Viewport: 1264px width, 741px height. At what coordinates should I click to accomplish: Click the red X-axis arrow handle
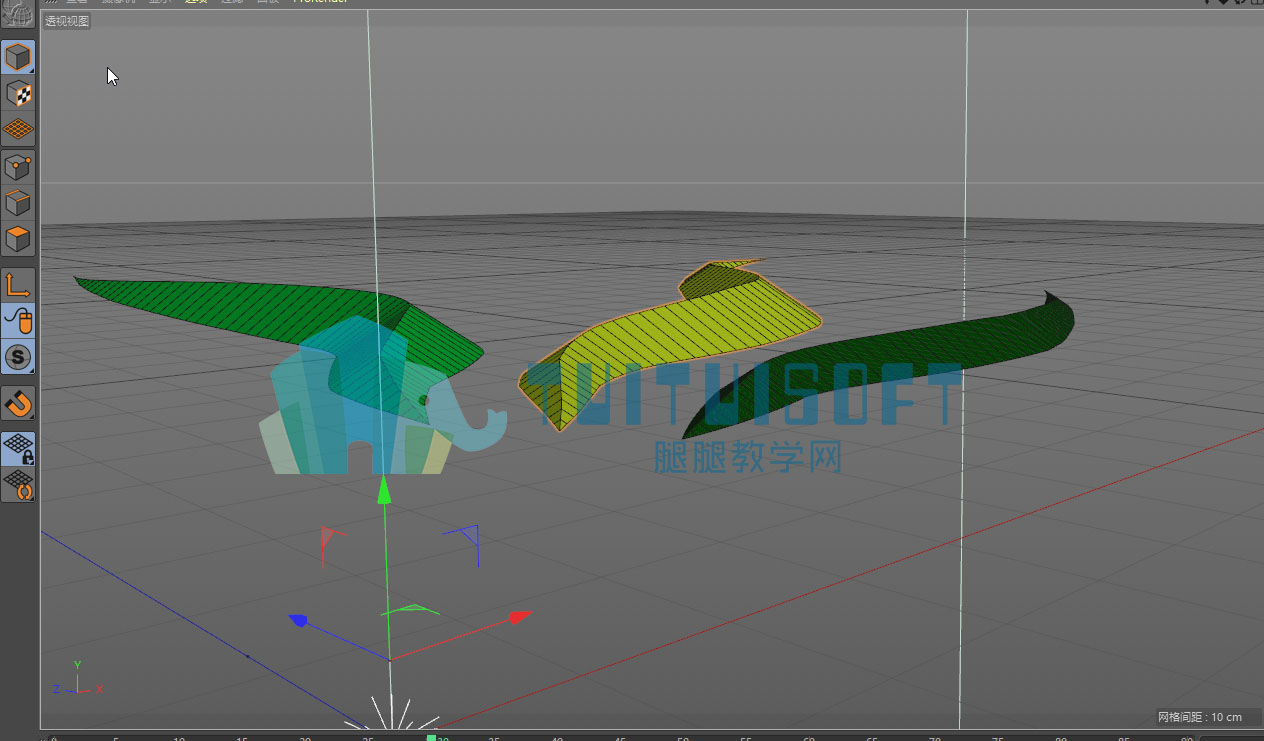520,617
